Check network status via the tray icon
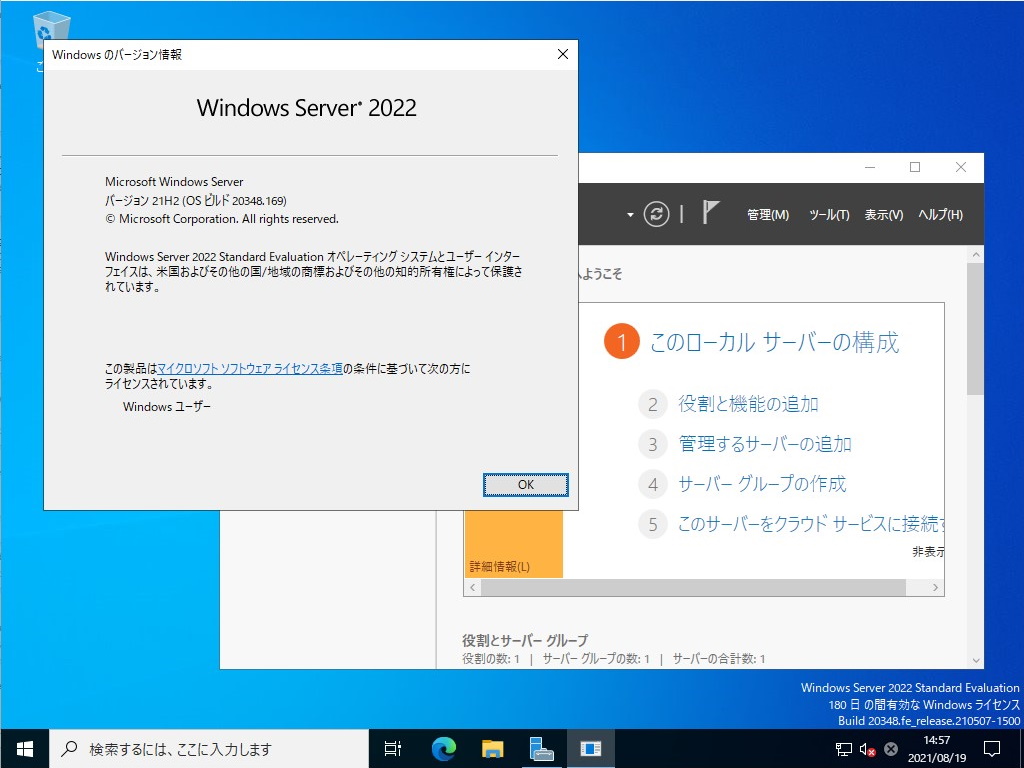 tap(844, 748)
